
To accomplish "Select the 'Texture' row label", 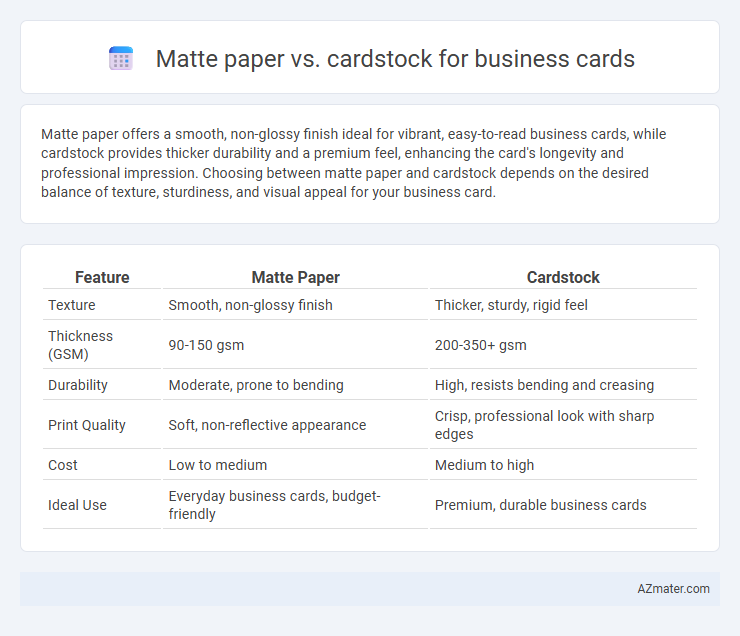I will click(x=72, y=305).
